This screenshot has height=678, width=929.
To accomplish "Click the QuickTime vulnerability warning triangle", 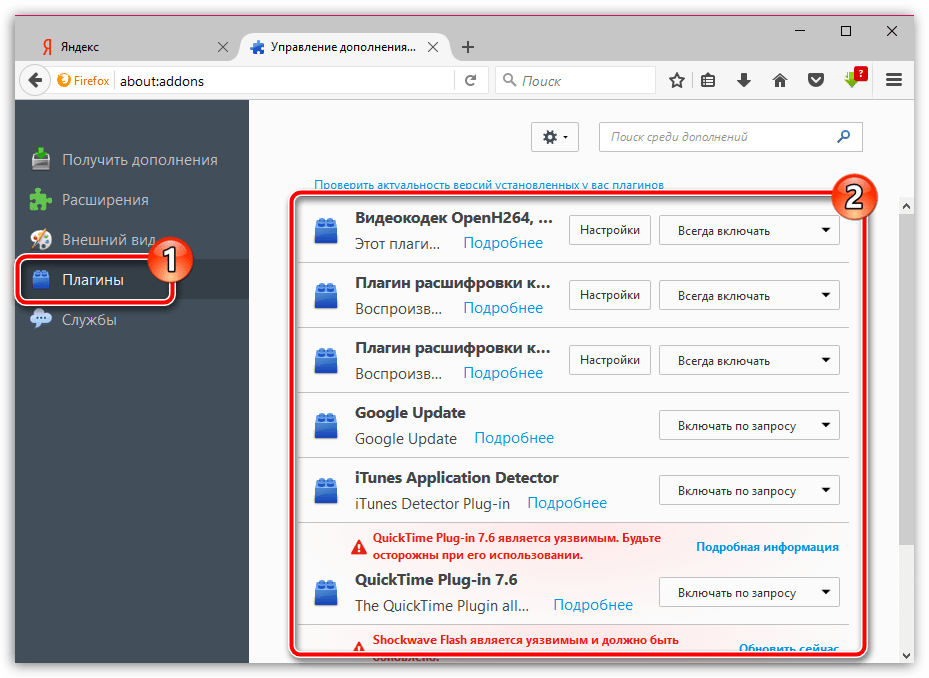I will click(x=359, y=547).
